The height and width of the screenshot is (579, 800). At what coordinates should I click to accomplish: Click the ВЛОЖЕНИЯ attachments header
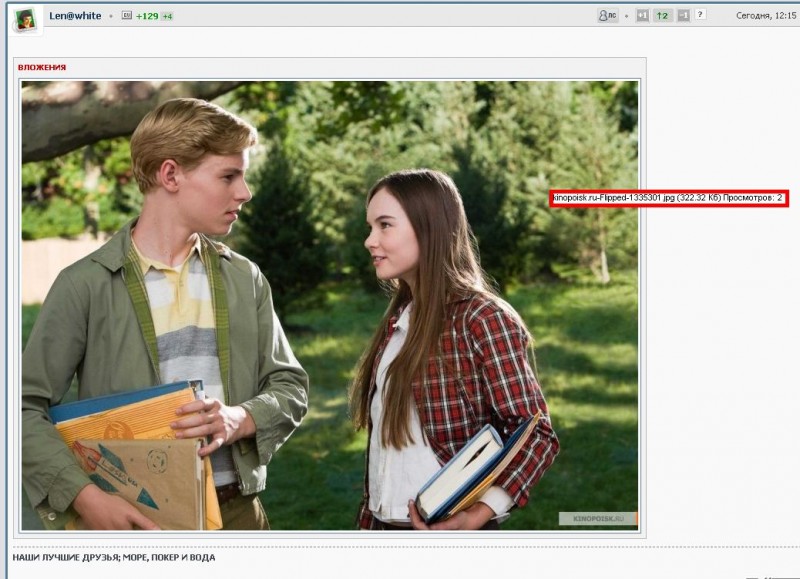click(42, 67)
